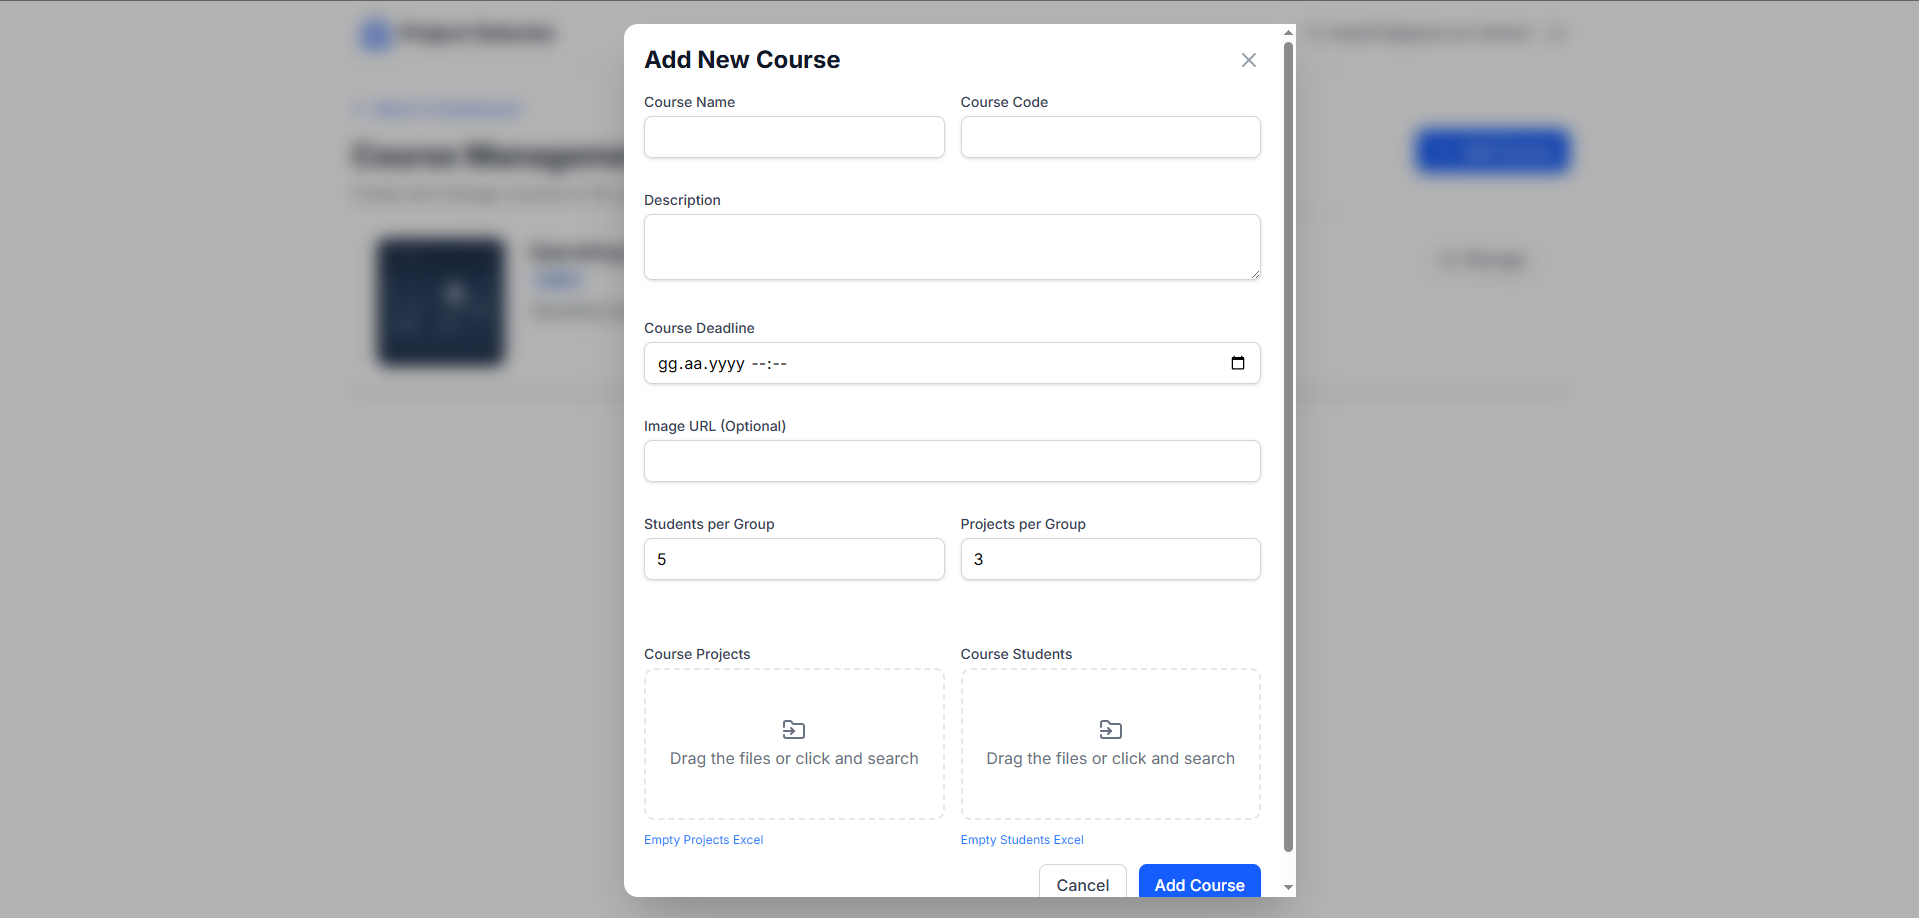Open the Course Projects file drop zone

tap(794, 744)
